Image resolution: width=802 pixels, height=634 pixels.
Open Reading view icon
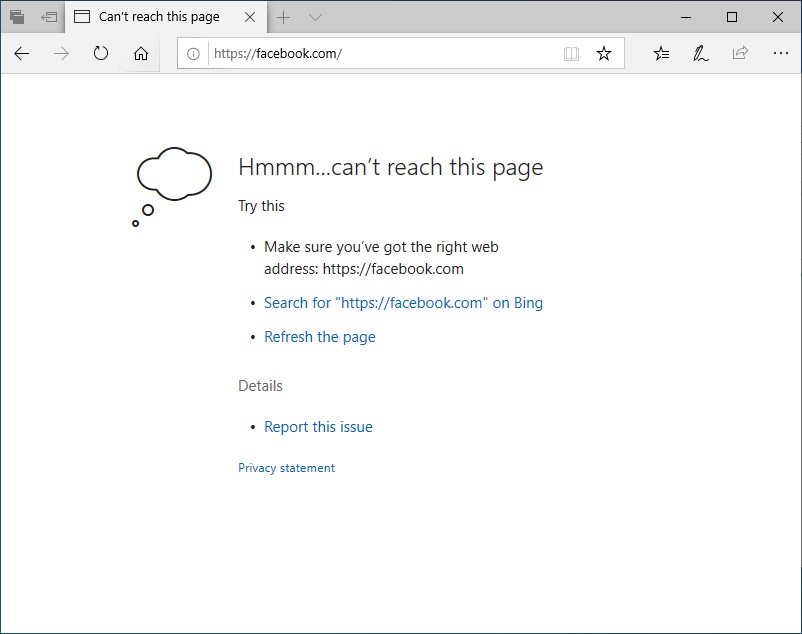pyautogui.click(x=571, y=54)
